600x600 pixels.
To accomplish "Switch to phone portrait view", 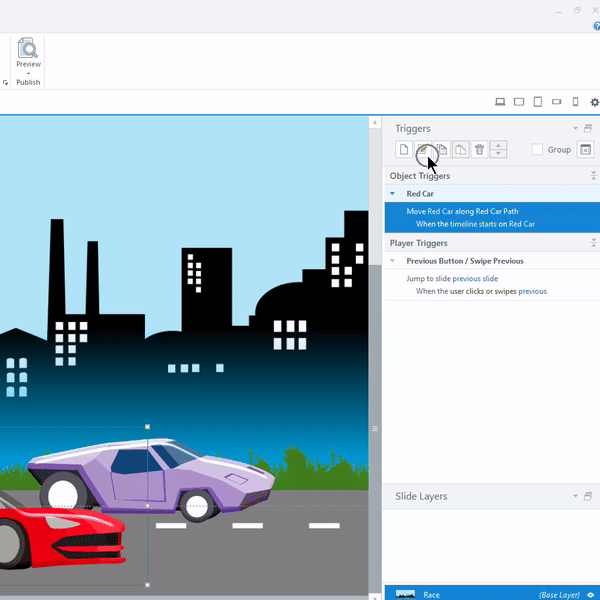I will 575,102.
